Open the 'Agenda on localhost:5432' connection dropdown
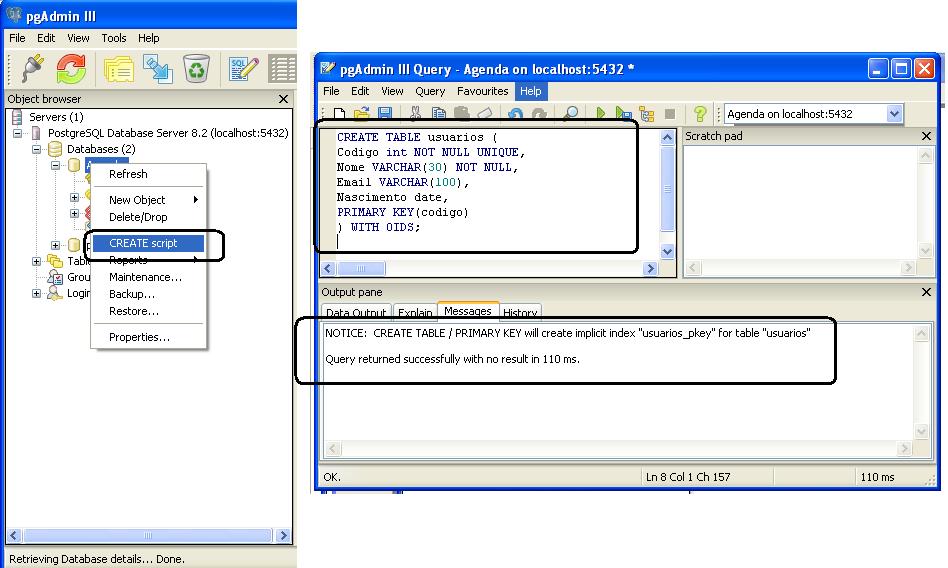The height and width of the screenshot is (568, 948). pyautogui.click(x=894, y=114)
